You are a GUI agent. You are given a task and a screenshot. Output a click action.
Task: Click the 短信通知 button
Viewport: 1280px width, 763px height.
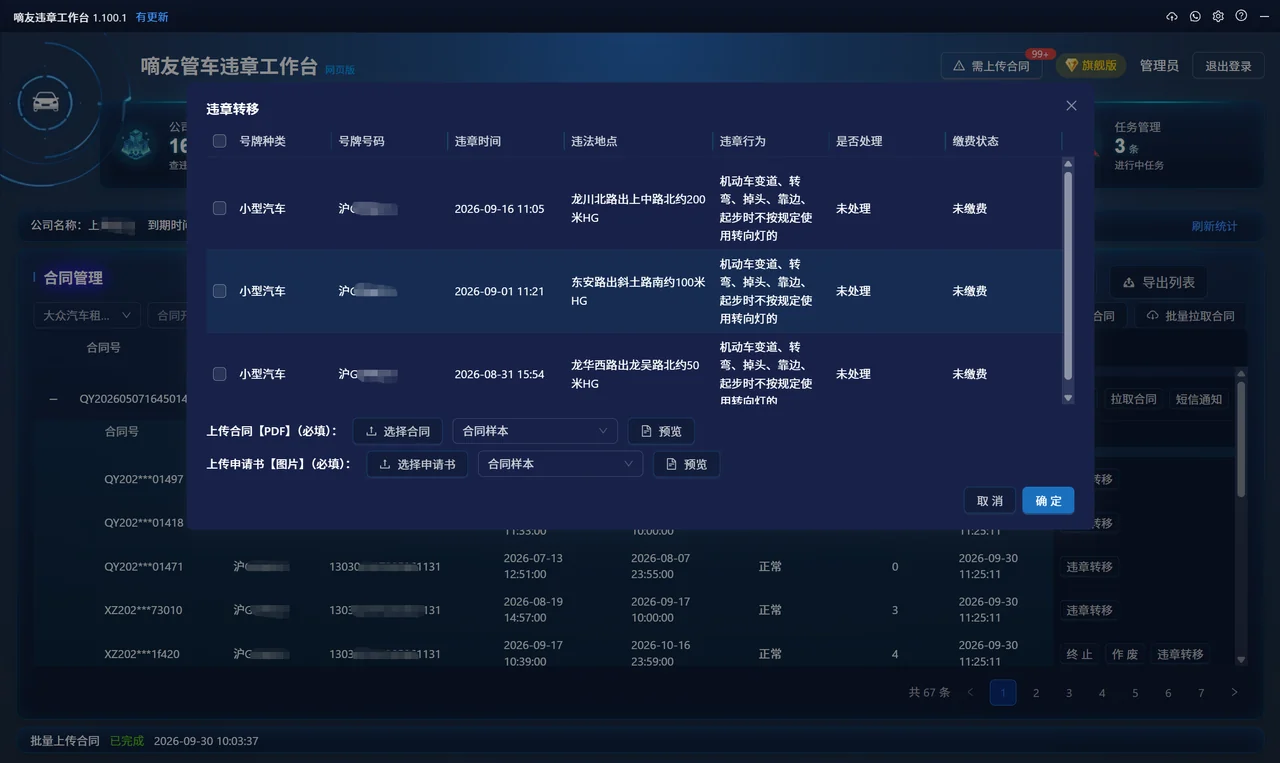click(x=1198, y=399)
